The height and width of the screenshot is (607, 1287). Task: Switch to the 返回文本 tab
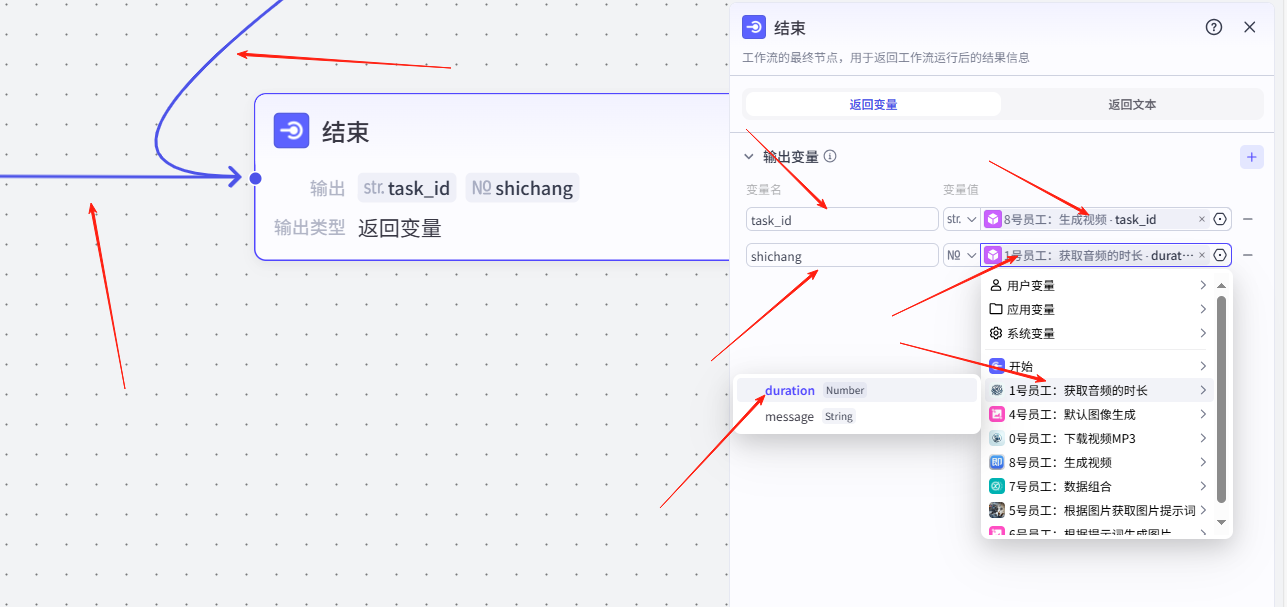pyautogui.click(x=1131, y=104)
